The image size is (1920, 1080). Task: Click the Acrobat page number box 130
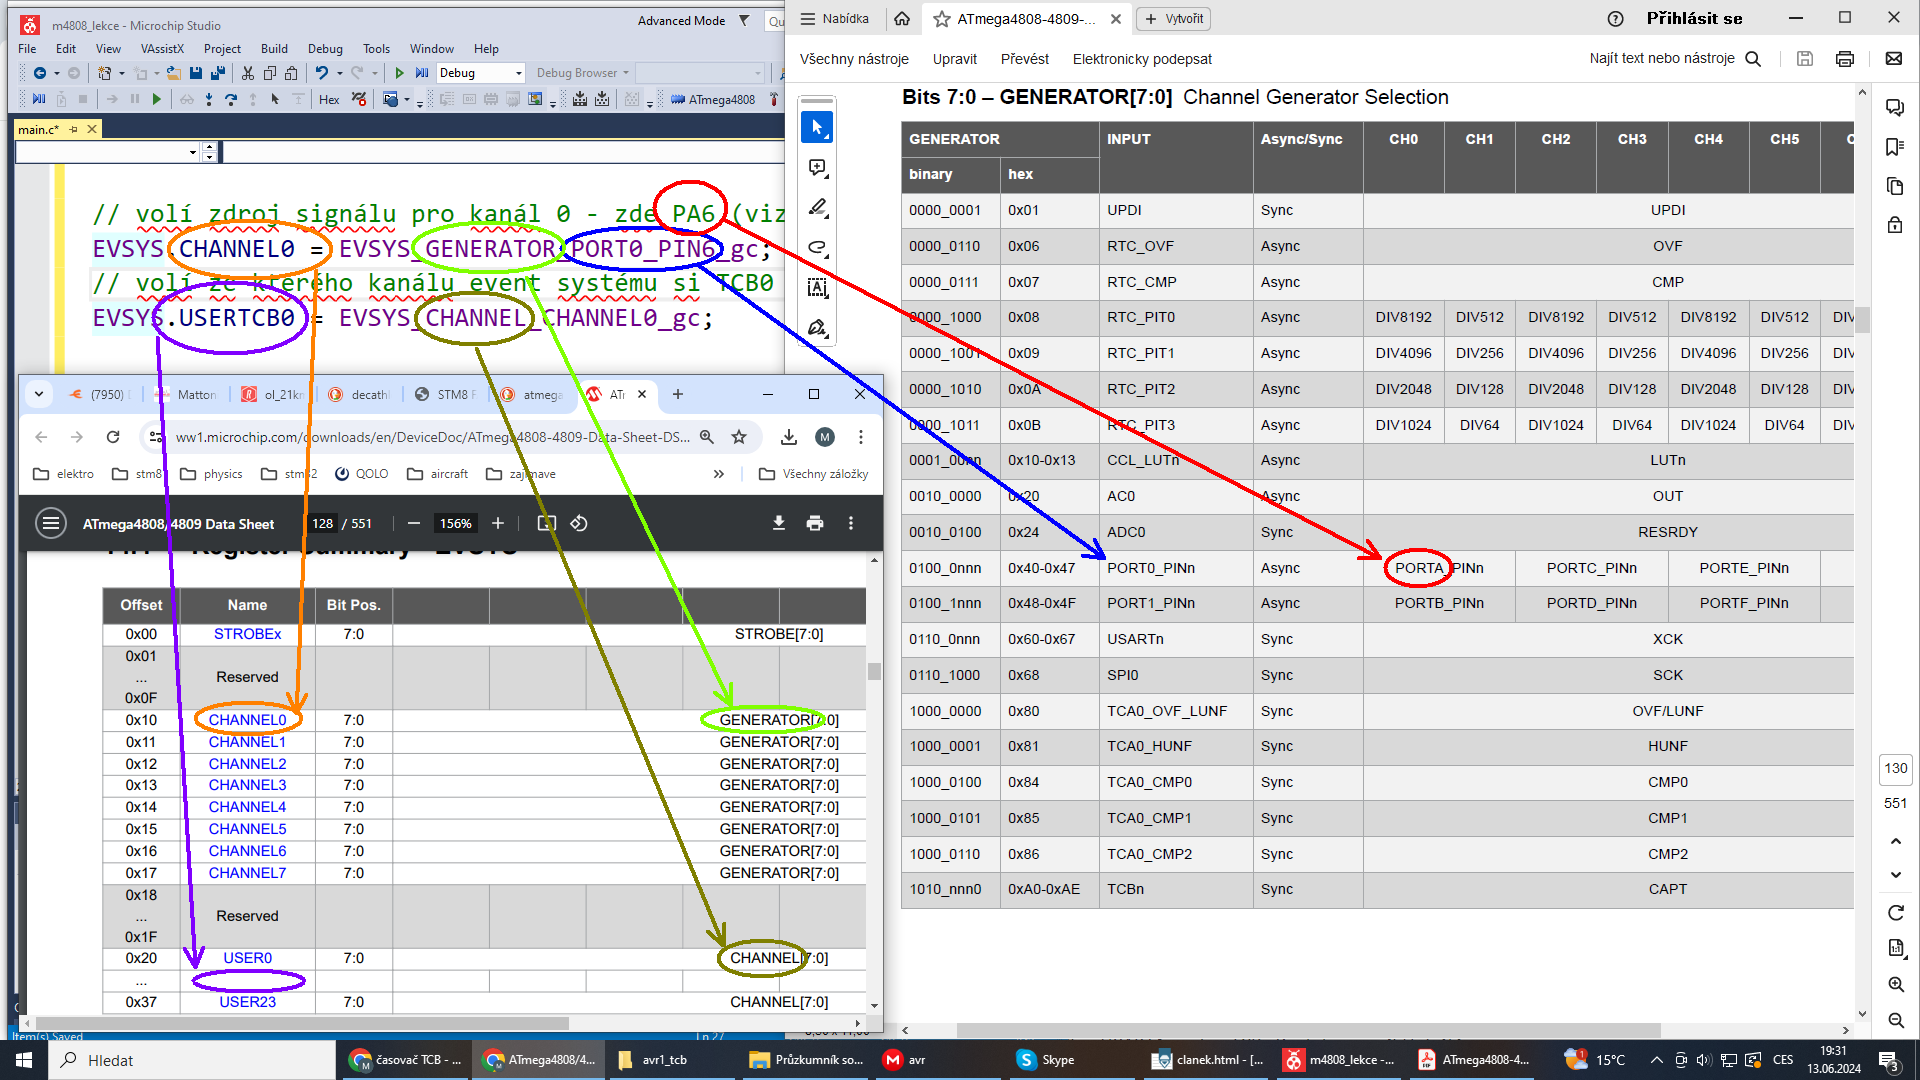tap(1895, 769)
